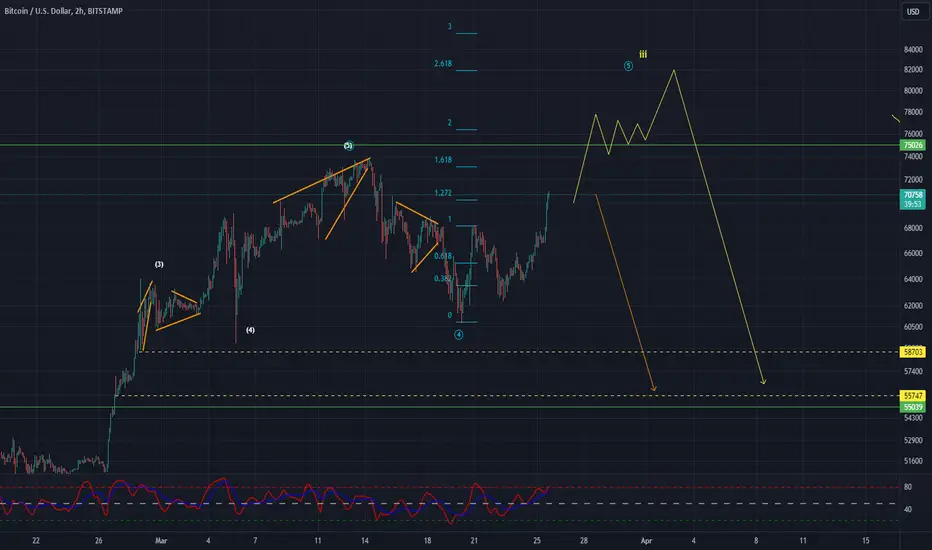Select the white (4) wave label
The image size is (932, 550).
[x=250, y=330]
